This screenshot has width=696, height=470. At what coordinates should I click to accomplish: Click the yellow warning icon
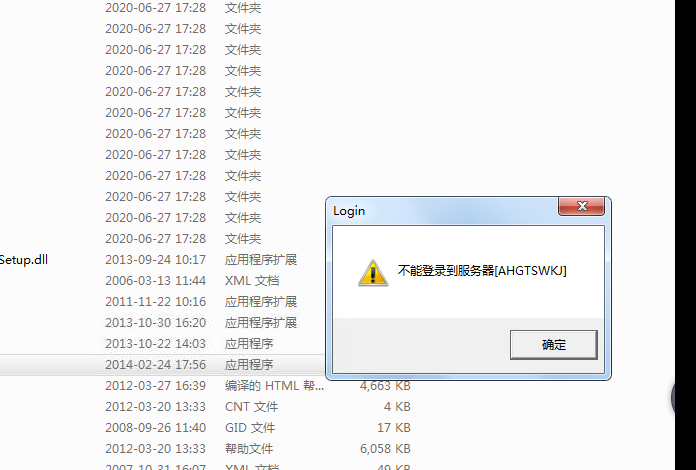click(x=373, y=273)
